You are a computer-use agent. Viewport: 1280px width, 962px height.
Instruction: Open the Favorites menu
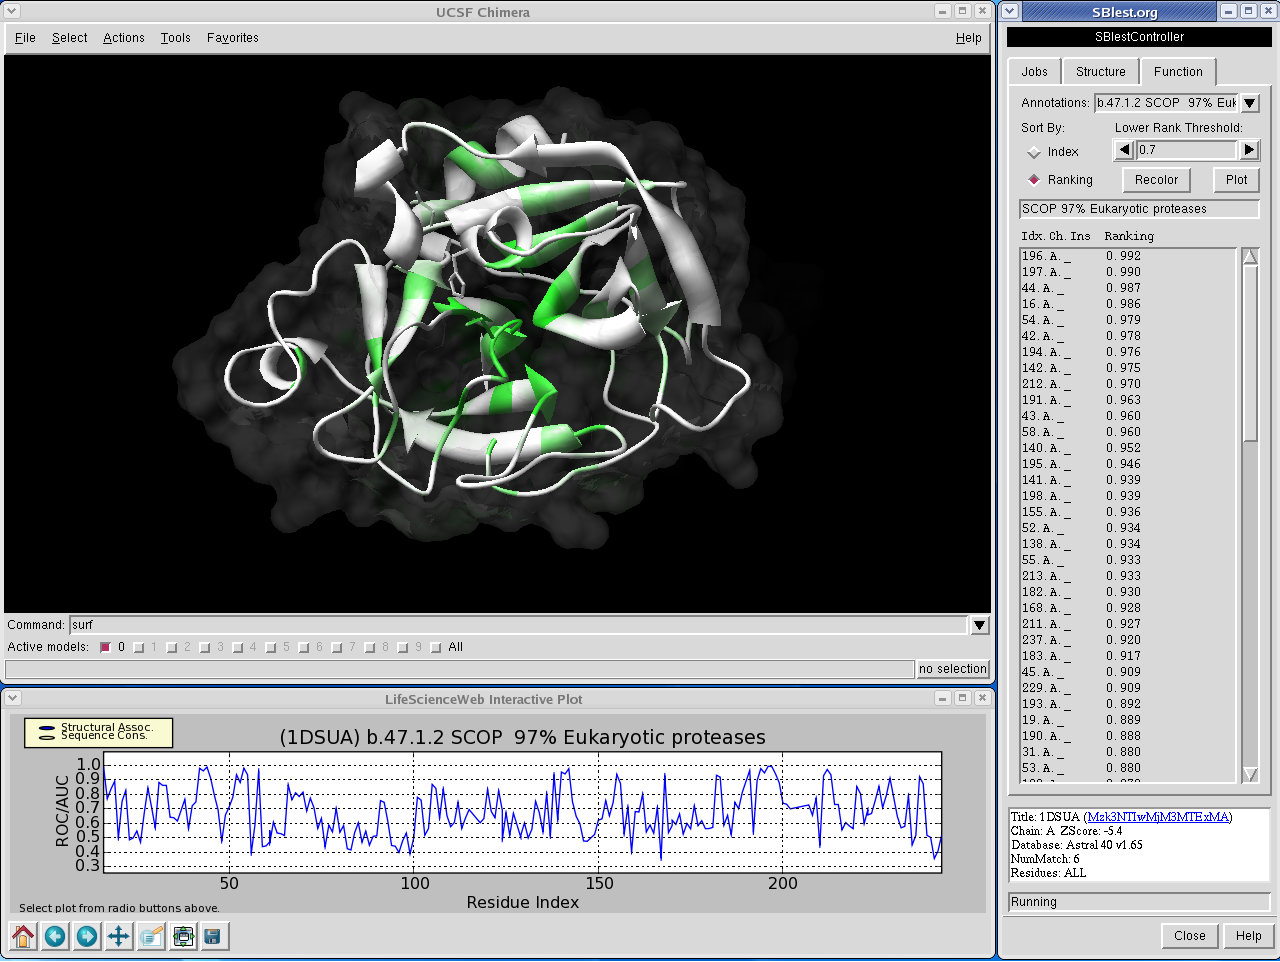(x=233, y=38)
